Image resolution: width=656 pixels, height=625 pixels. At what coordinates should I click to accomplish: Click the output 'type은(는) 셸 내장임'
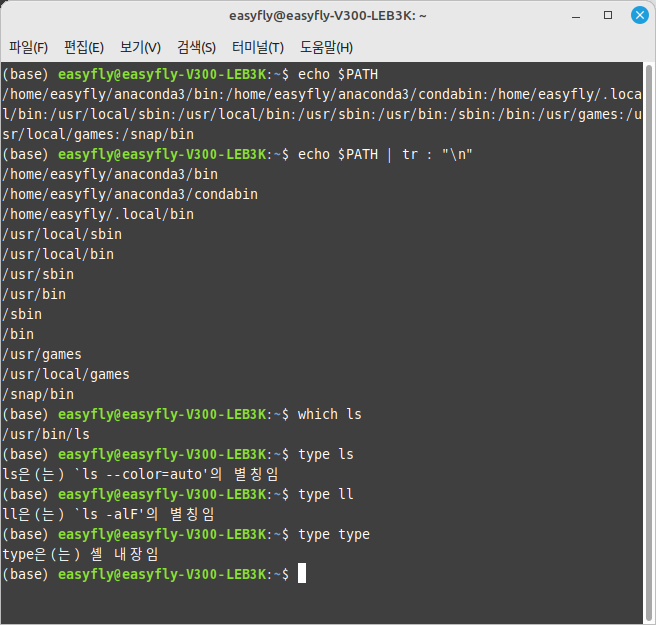[x=80, y=555]
